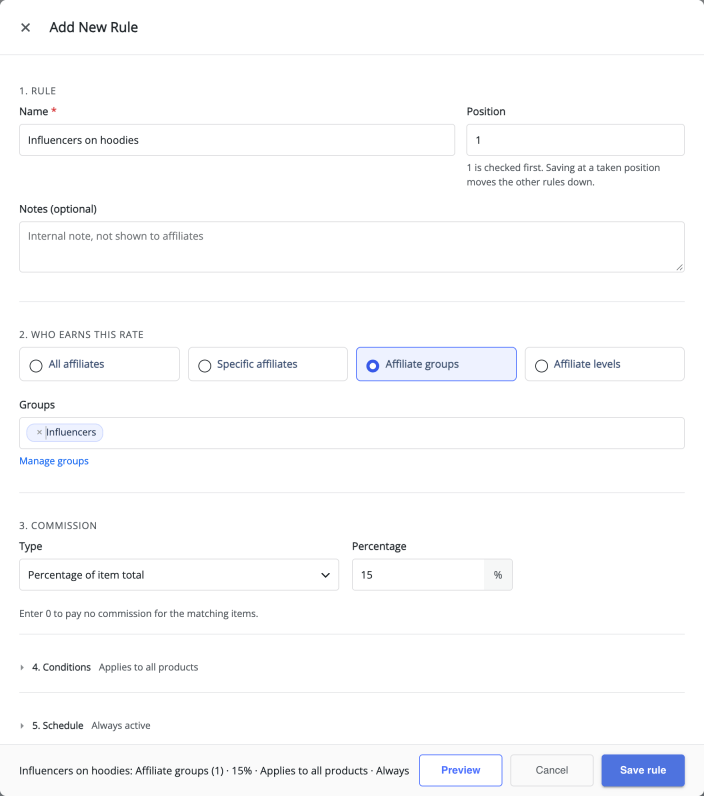Edit the rule Name field

[237, 140]
